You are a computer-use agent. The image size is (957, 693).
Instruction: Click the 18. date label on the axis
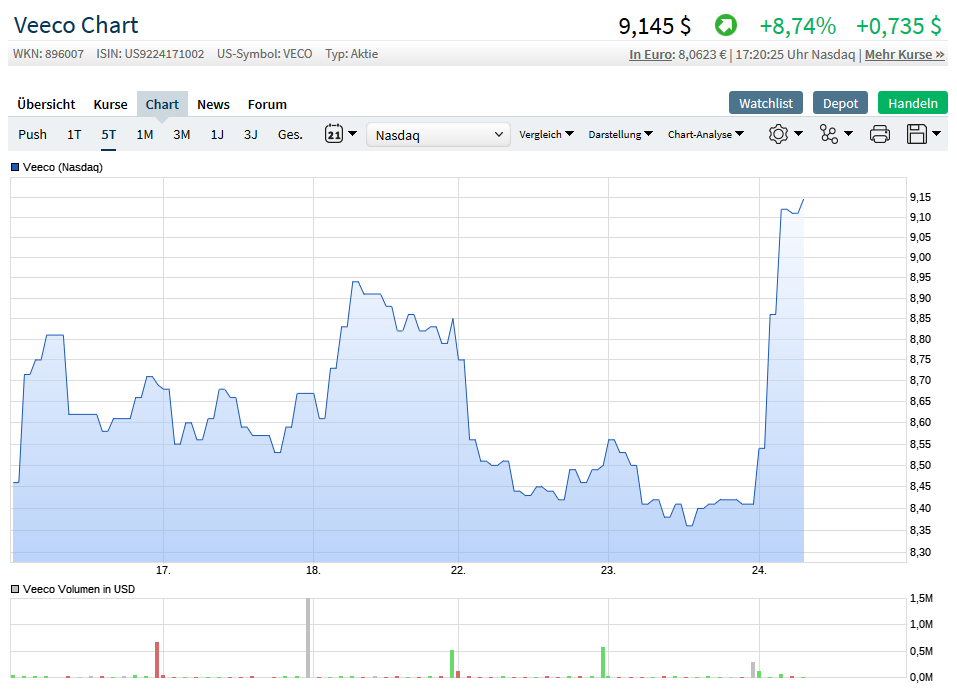313,570
